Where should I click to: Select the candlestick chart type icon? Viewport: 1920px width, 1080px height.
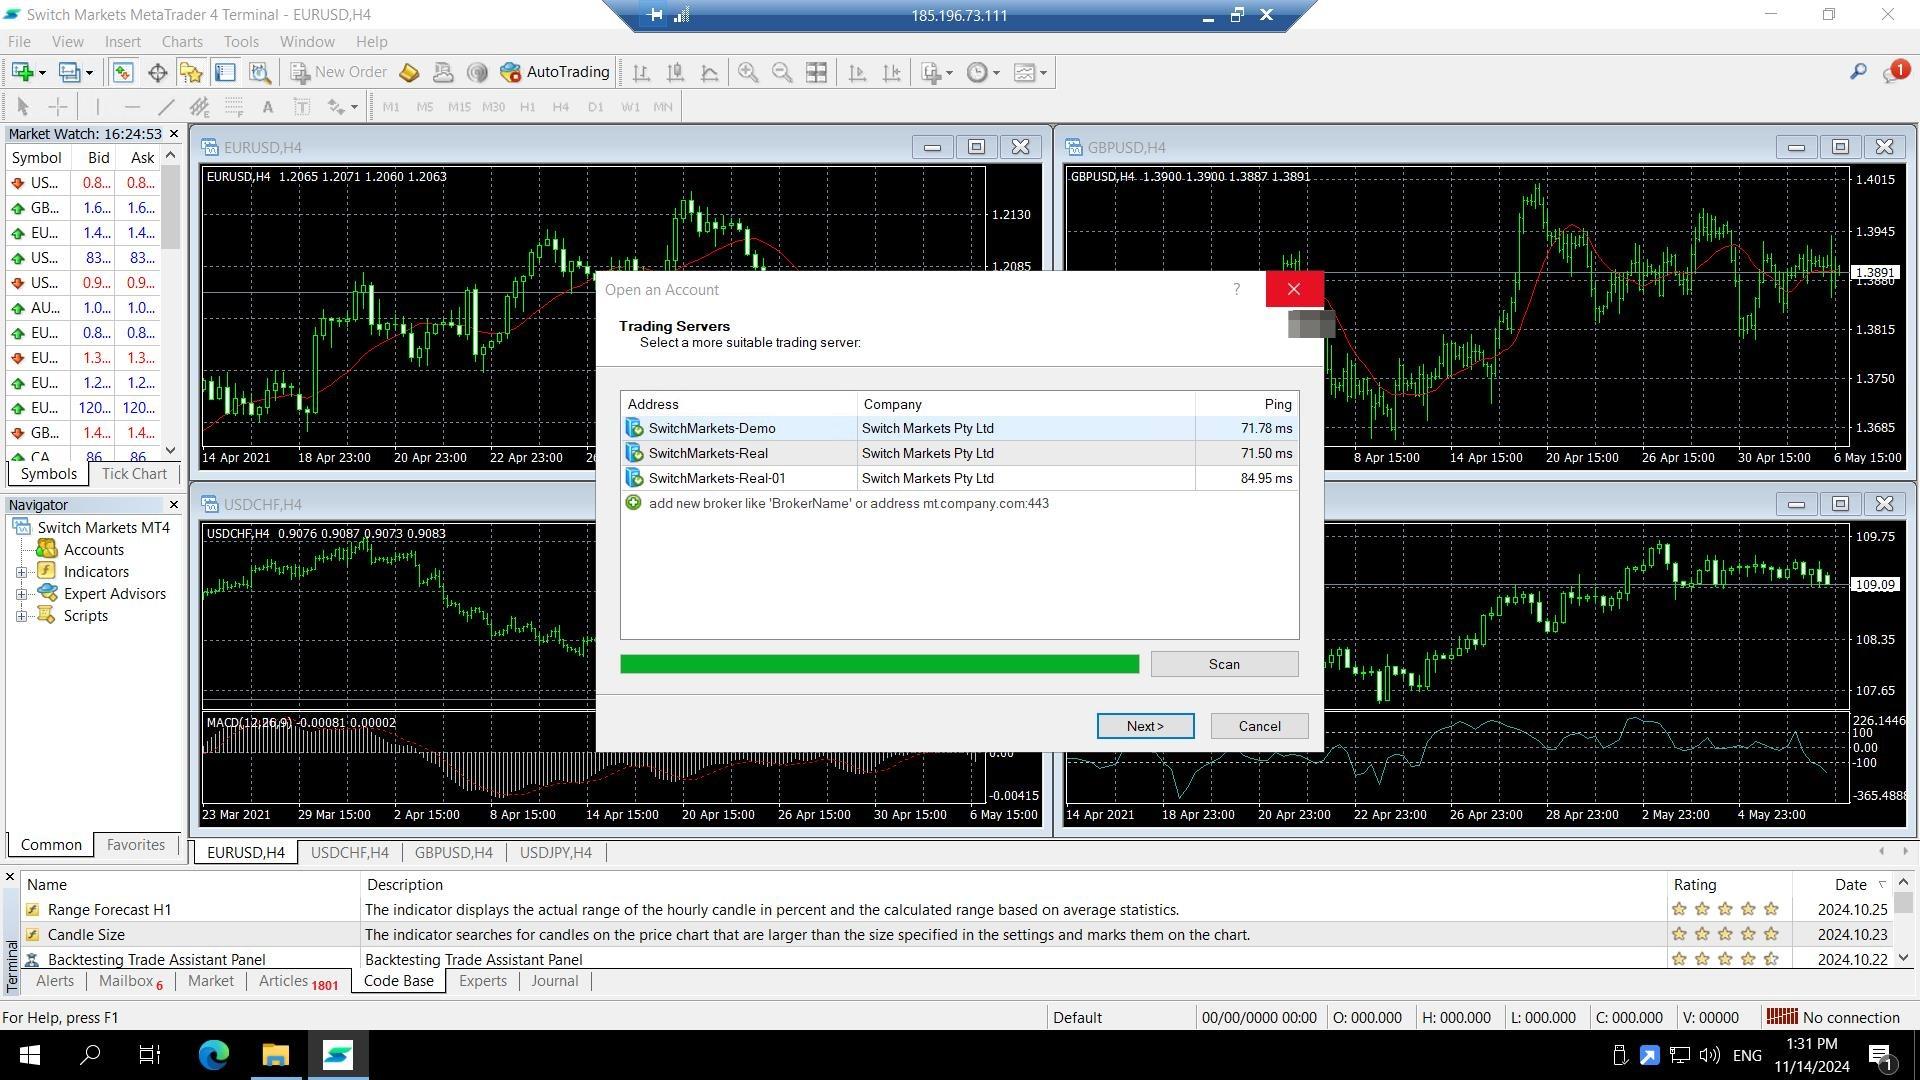675,72
